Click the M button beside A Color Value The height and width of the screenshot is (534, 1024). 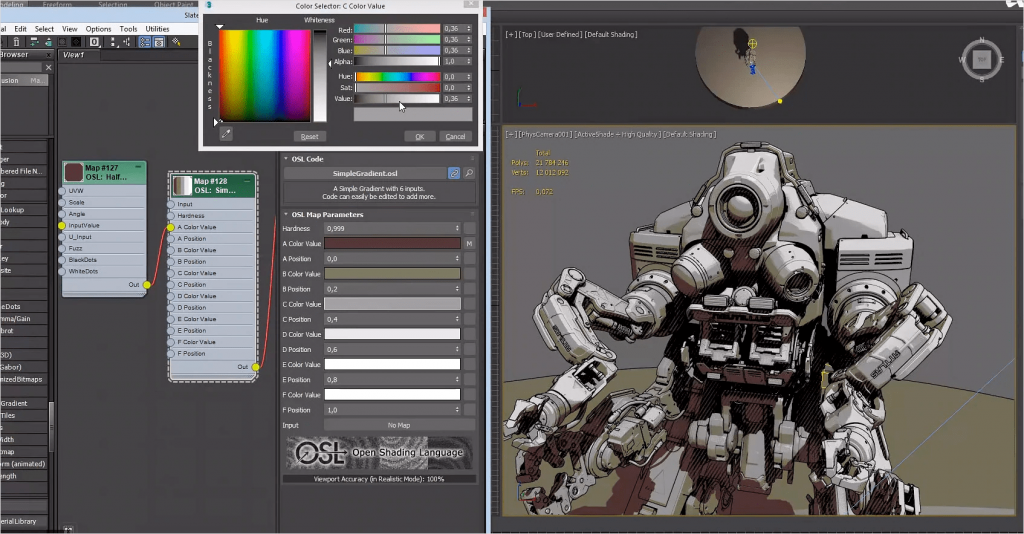(x=469, y=243)
